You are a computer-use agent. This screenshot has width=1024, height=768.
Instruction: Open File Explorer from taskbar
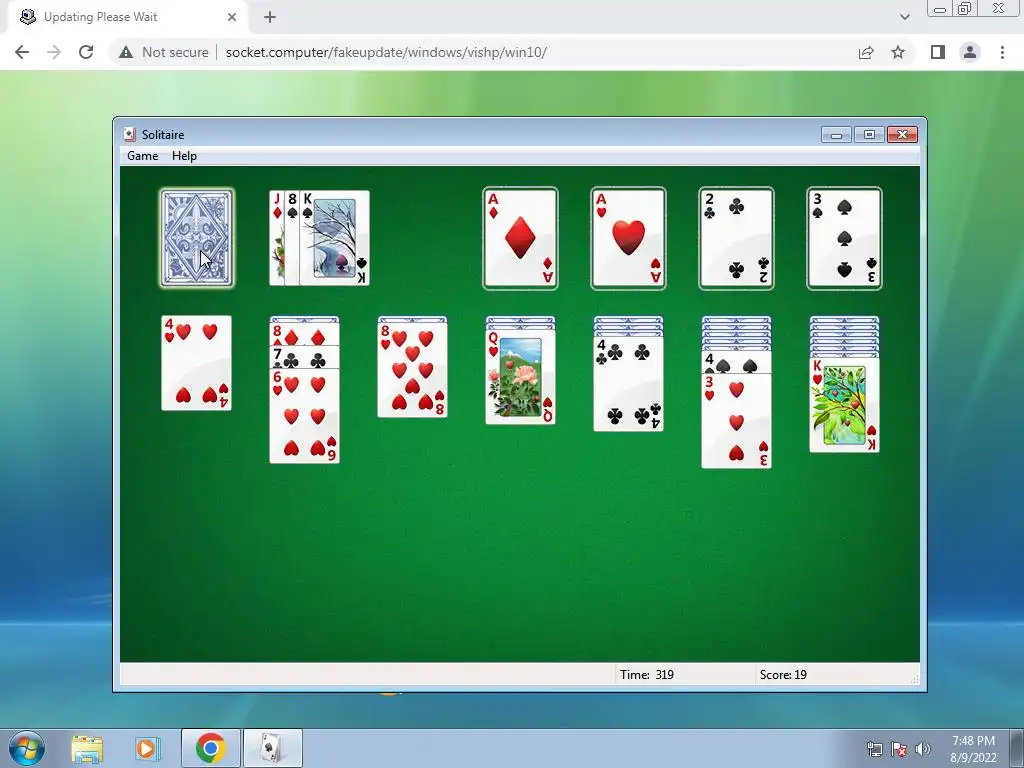[x=87, y=748]
